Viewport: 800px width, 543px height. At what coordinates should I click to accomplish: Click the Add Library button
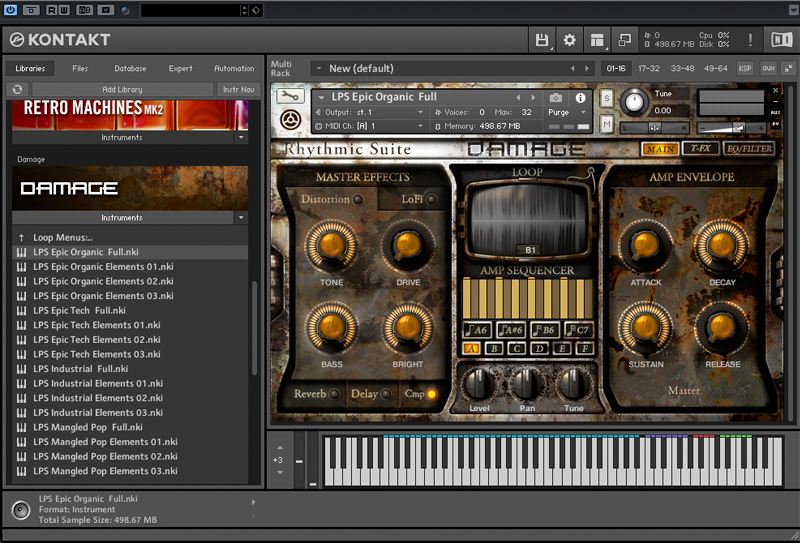tap(122, 89)
